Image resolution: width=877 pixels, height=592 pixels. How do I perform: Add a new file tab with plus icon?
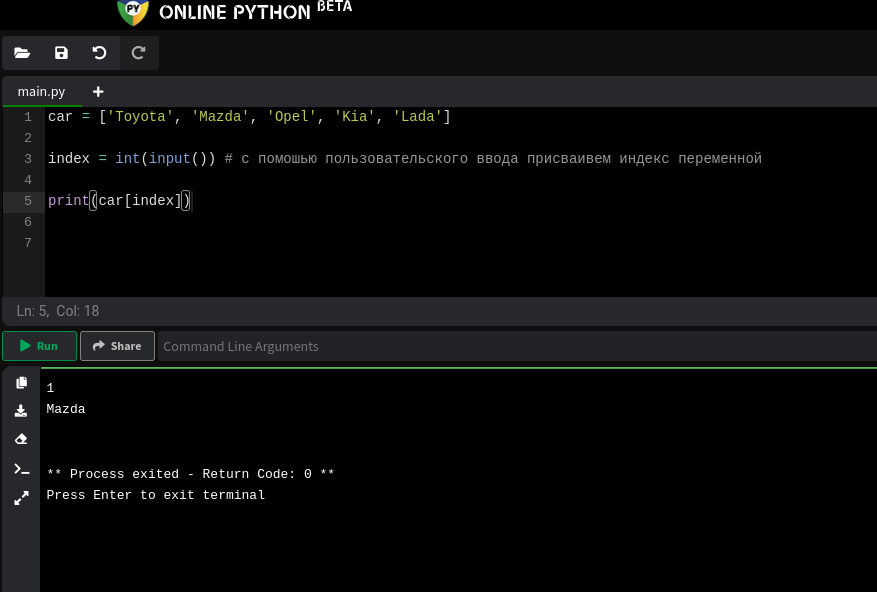pyautogui.click(x=98, y=92)
